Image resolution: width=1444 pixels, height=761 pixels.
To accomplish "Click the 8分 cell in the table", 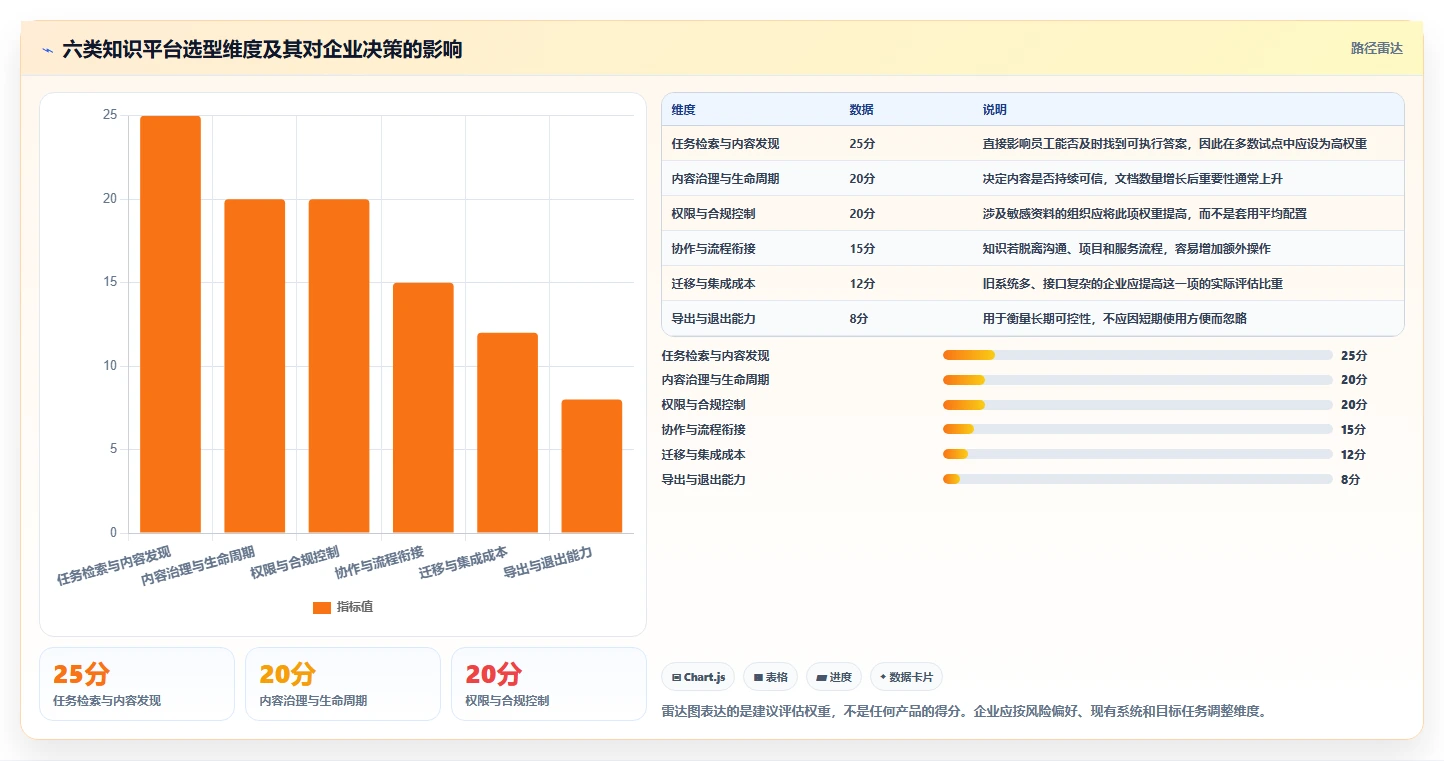I will [x=858, y=319].
